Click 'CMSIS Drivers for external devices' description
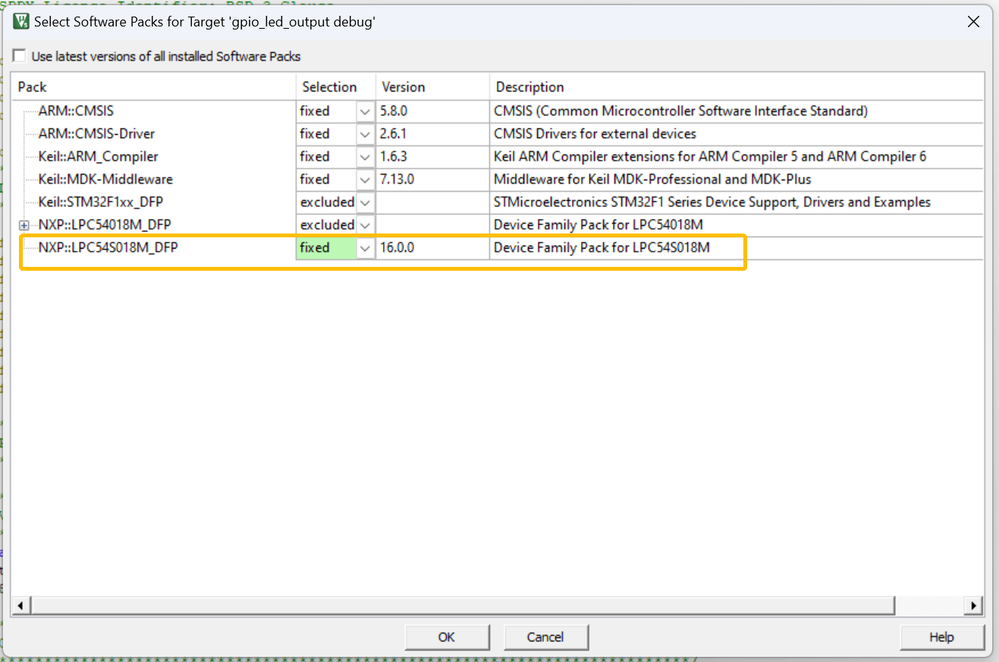This screenshot has height=662, width=999. [x=594, y=134]
